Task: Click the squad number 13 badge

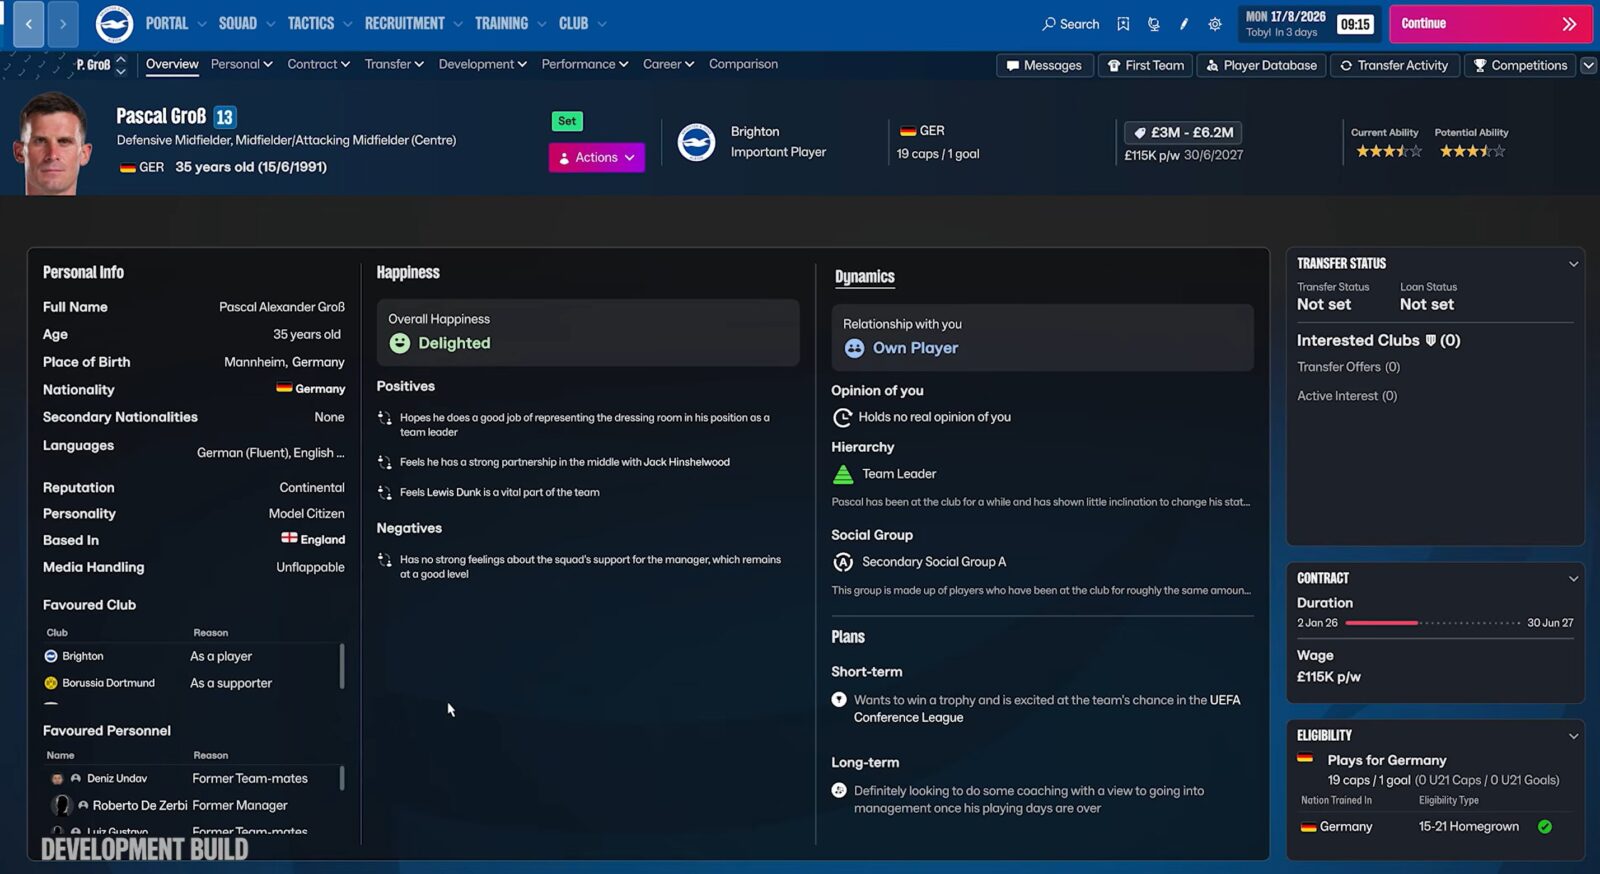Action: coord(225,117)
